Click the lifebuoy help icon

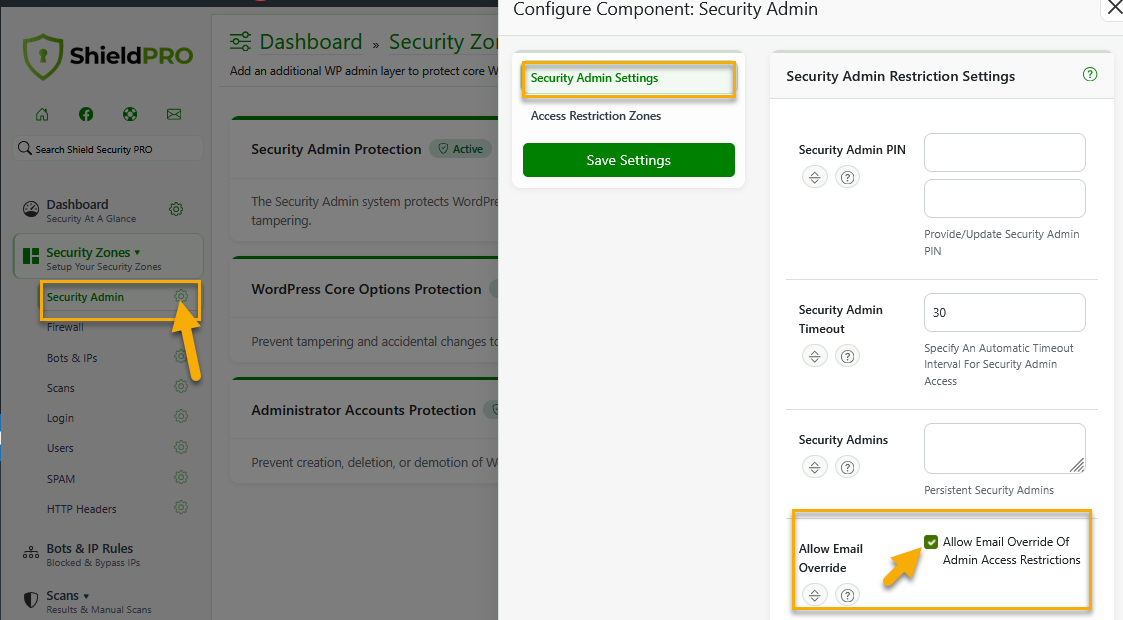[x=130, y=114]
